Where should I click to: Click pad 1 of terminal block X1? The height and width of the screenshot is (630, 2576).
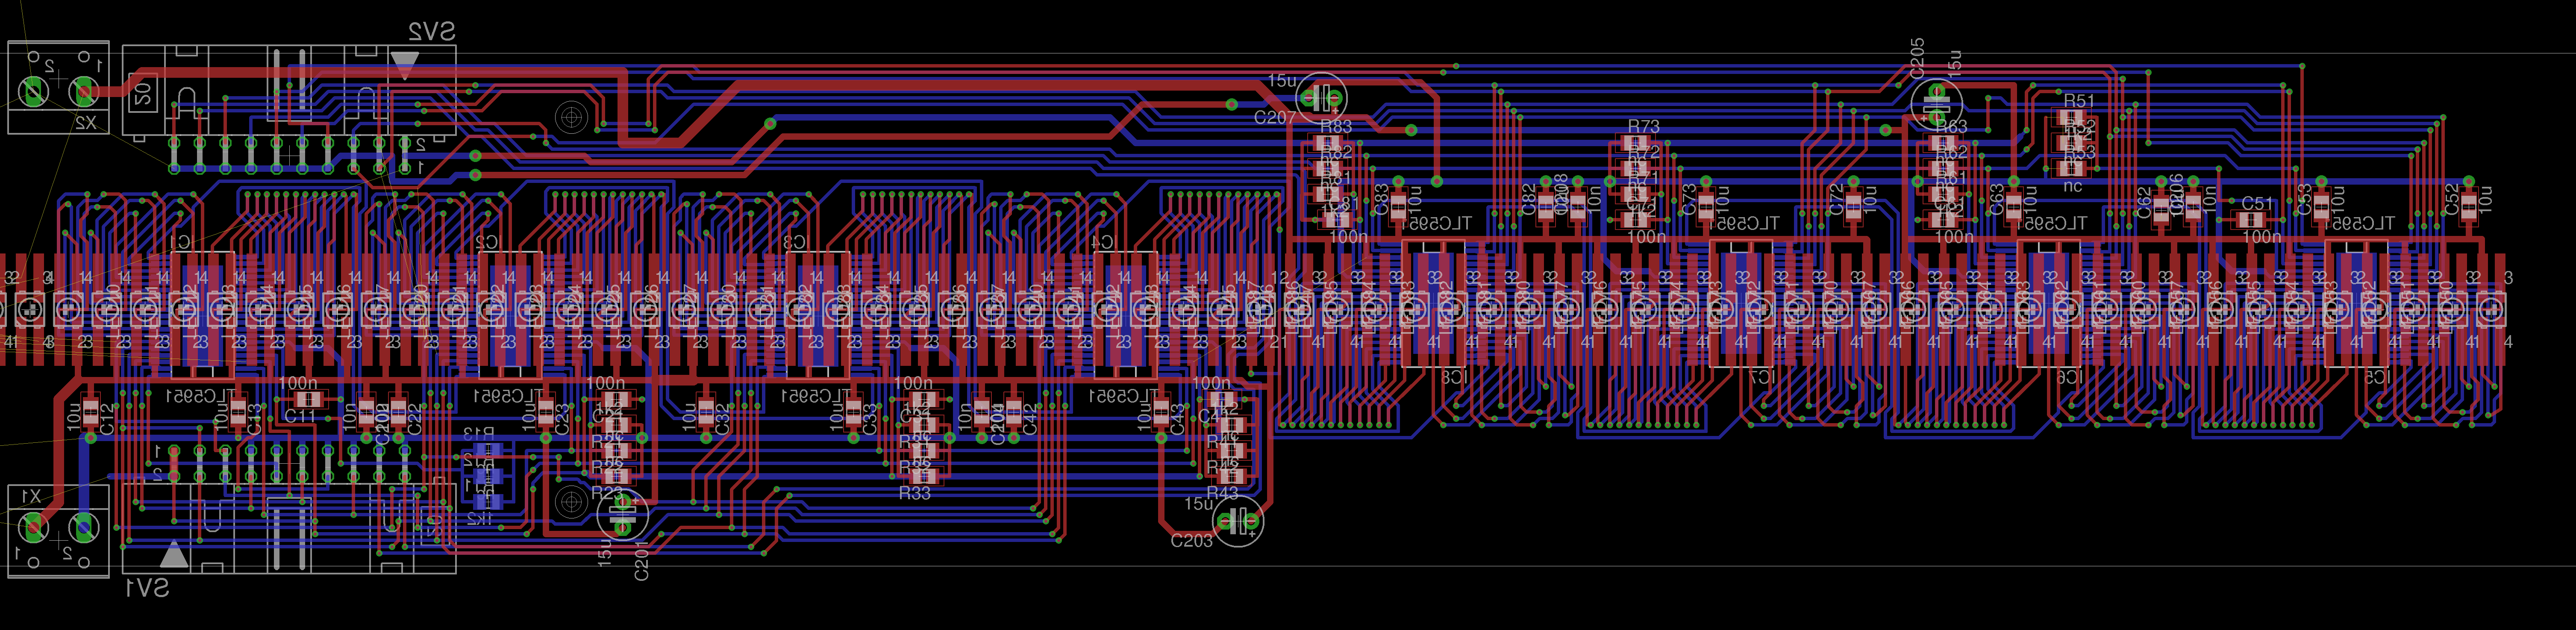(33, 526)
